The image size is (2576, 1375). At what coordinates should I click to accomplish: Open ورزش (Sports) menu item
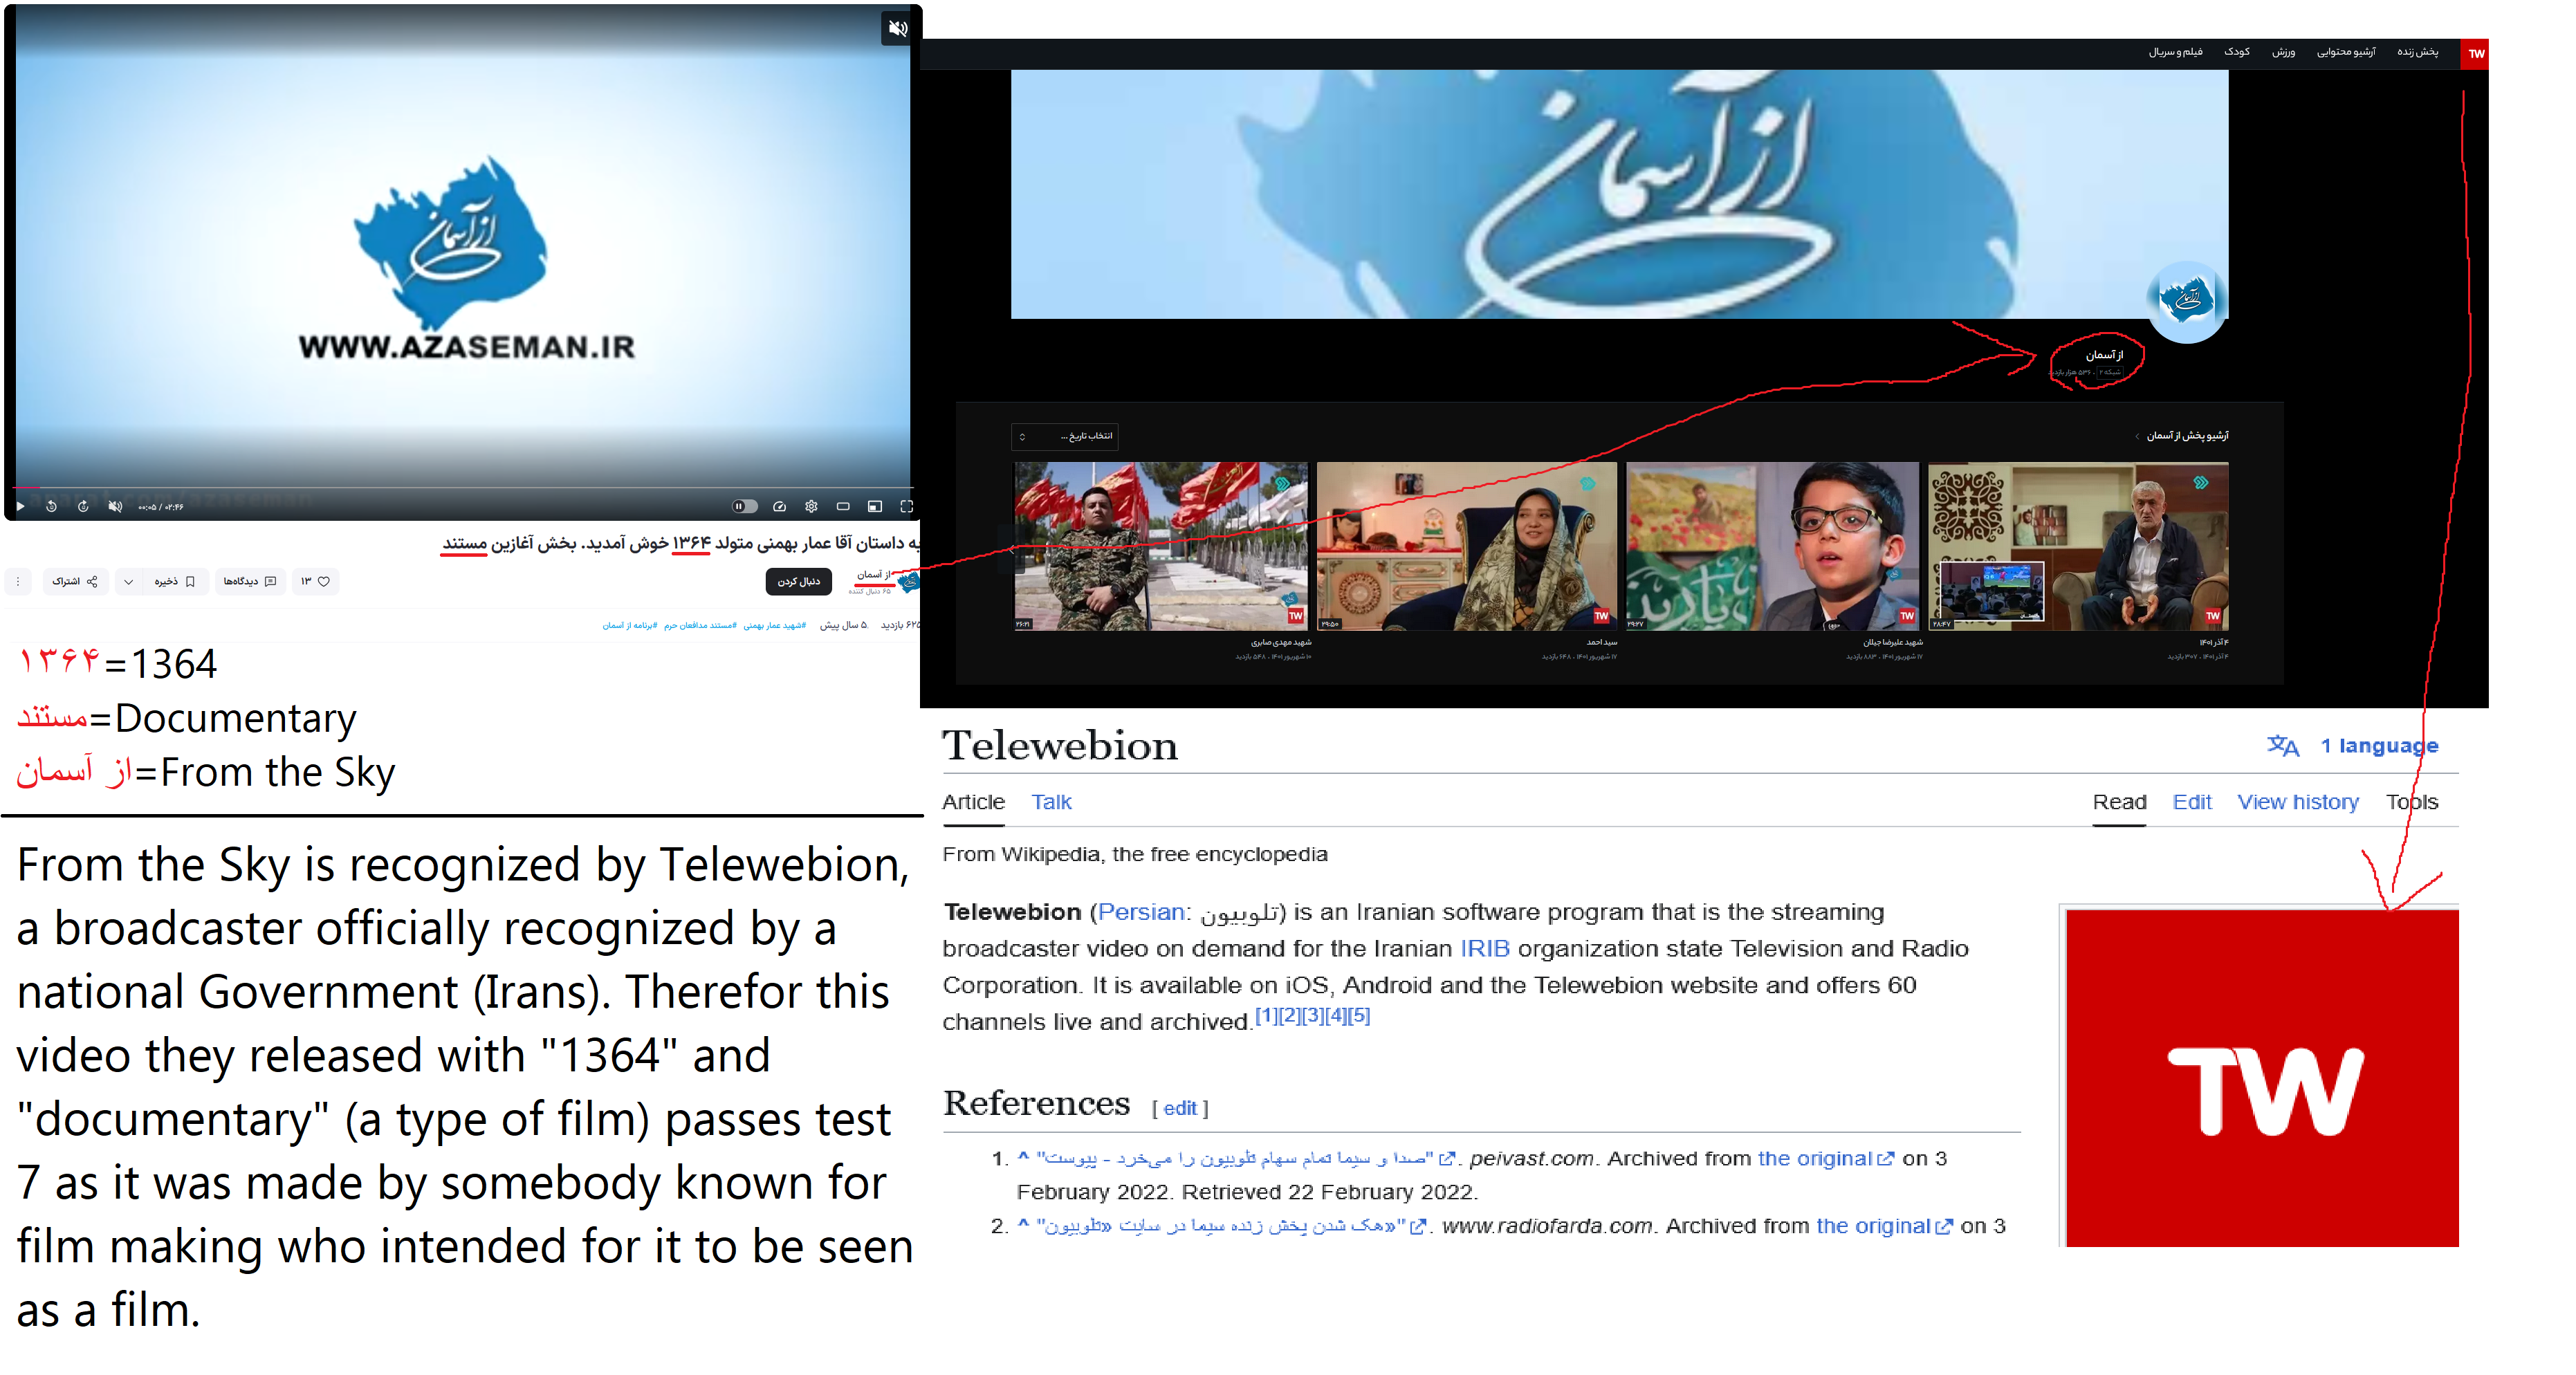pos(2283,52)
